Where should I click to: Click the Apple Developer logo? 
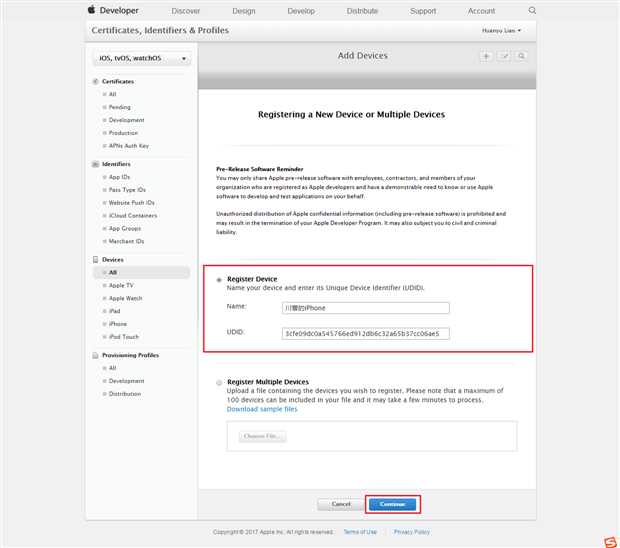point(113,10)
